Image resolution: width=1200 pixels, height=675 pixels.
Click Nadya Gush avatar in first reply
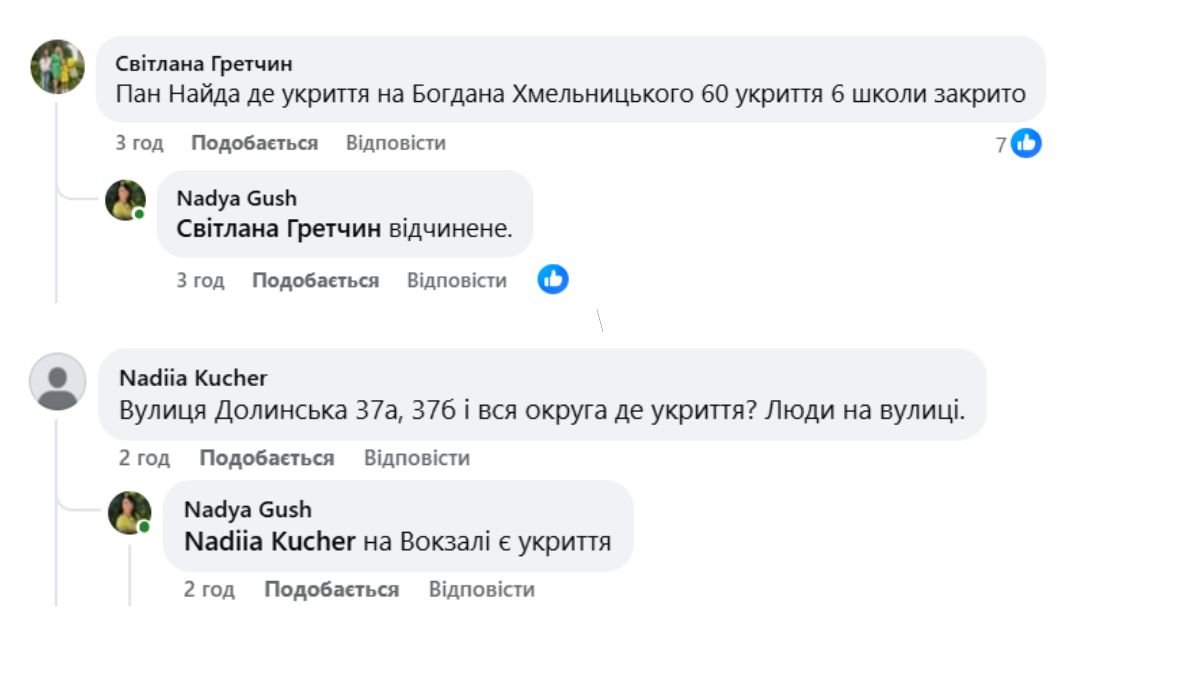(x=125, y=200)
